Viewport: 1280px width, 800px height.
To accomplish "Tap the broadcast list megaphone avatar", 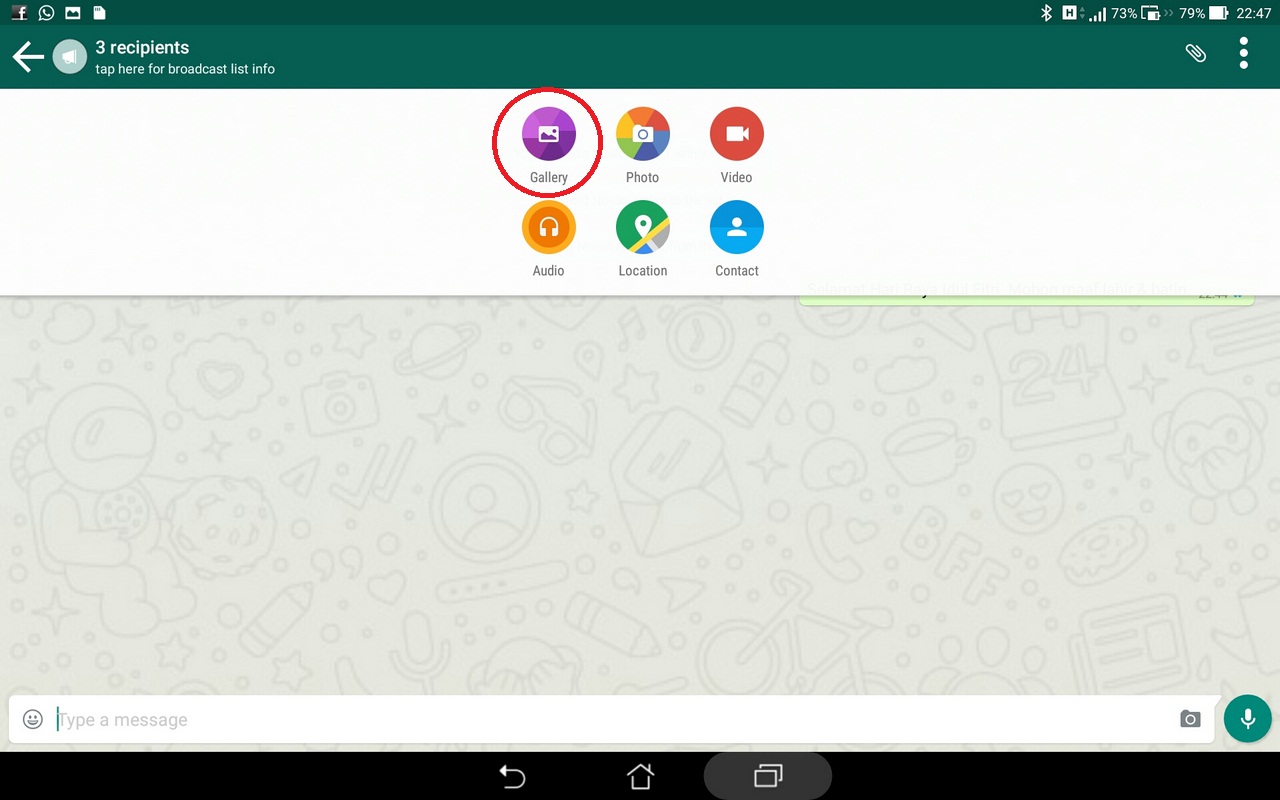I will click(x=69, y=57).
